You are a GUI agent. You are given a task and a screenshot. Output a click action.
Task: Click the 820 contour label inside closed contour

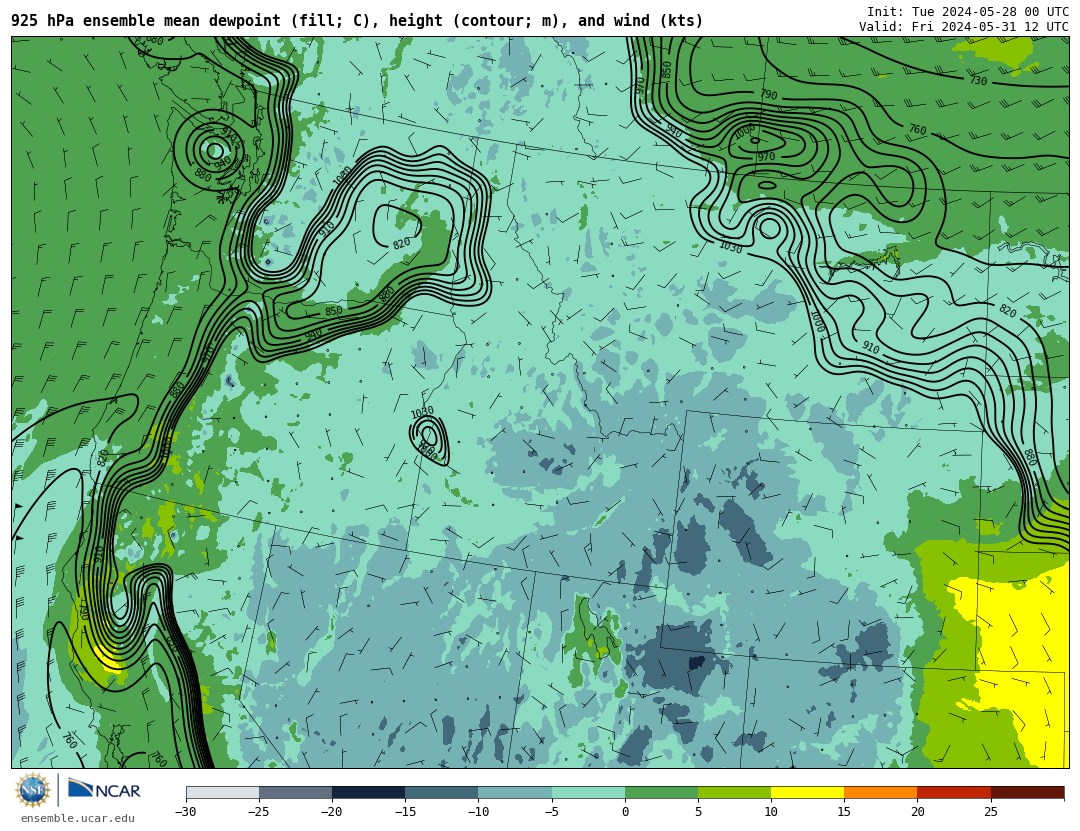[402, 243]
